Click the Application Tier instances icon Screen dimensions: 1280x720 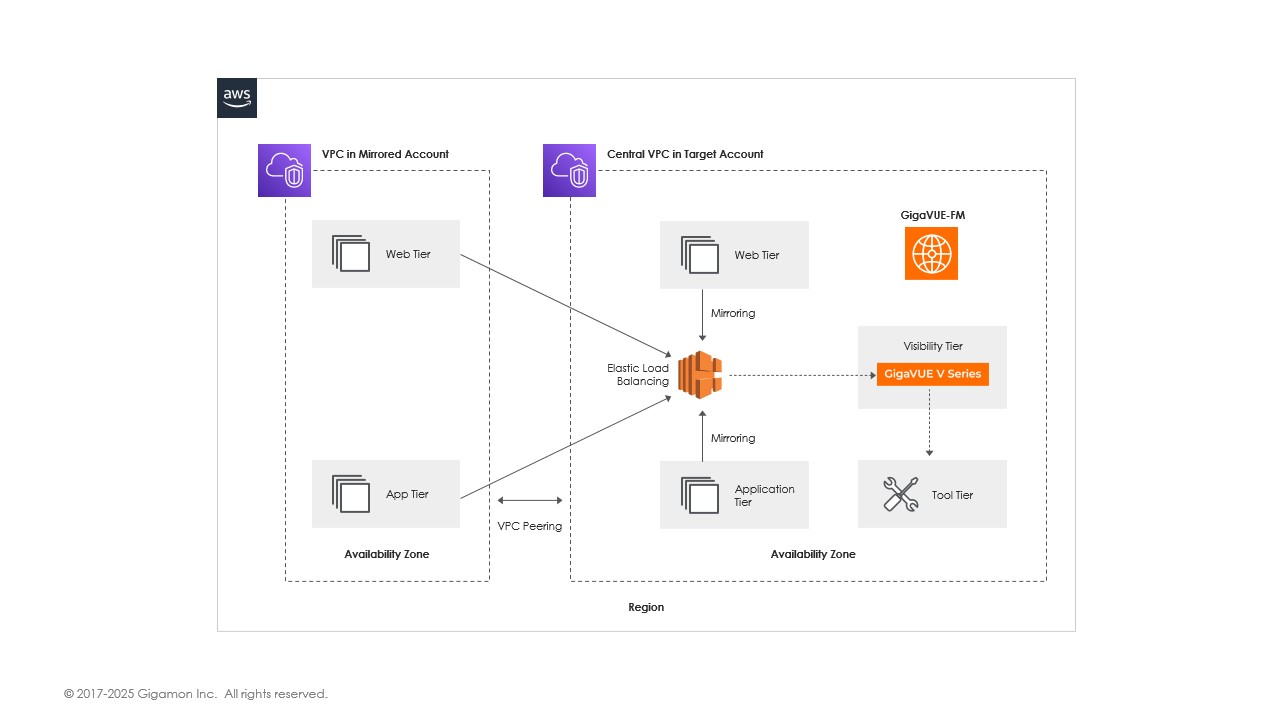tap(699, 495)
